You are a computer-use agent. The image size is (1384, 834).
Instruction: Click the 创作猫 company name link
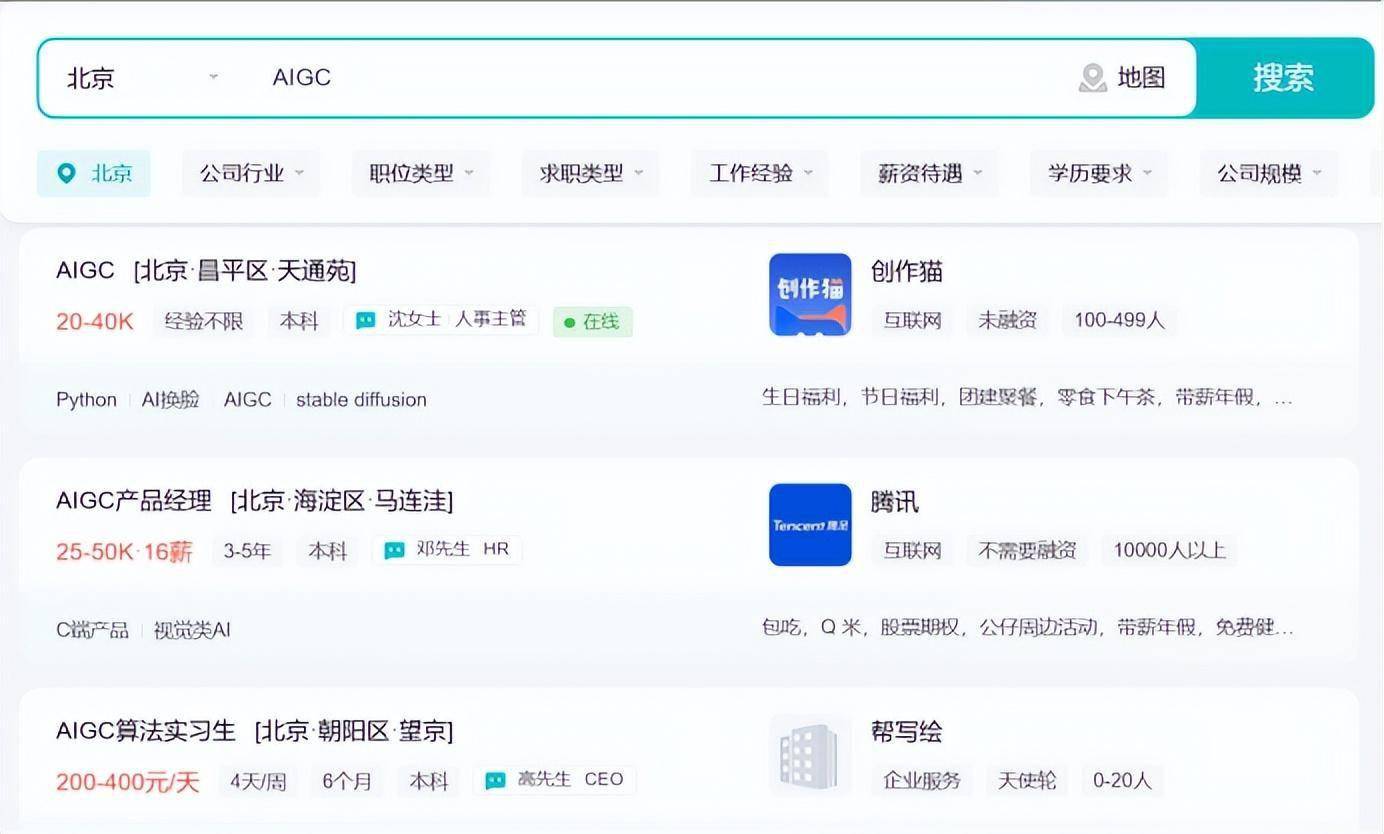pyautogui.click(x=906, y=271)
